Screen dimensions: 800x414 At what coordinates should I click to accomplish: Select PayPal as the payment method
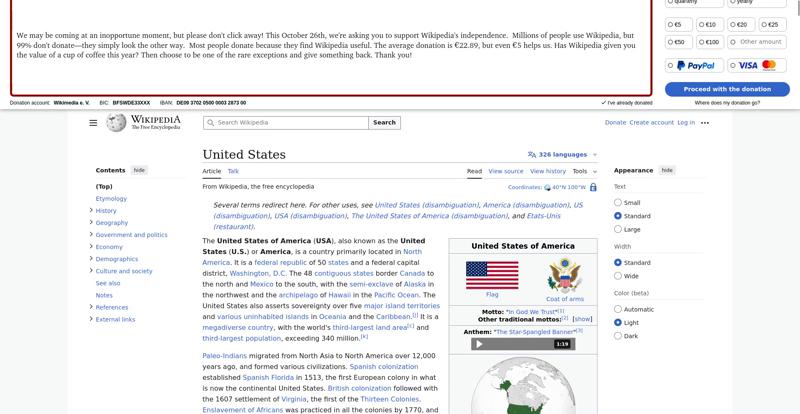pos(695,66)
